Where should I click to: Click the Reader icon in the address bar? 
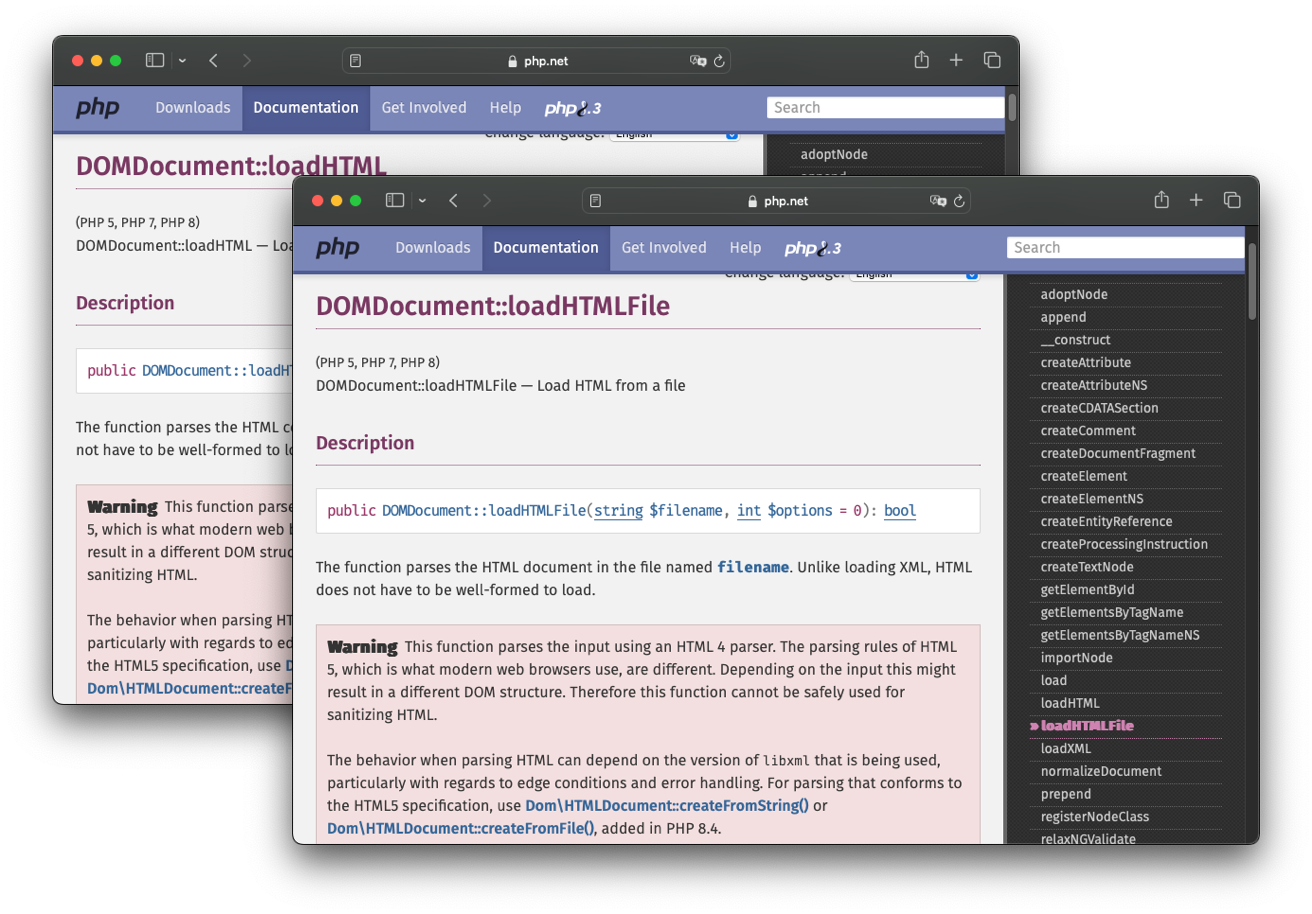[x=595, y=200]
